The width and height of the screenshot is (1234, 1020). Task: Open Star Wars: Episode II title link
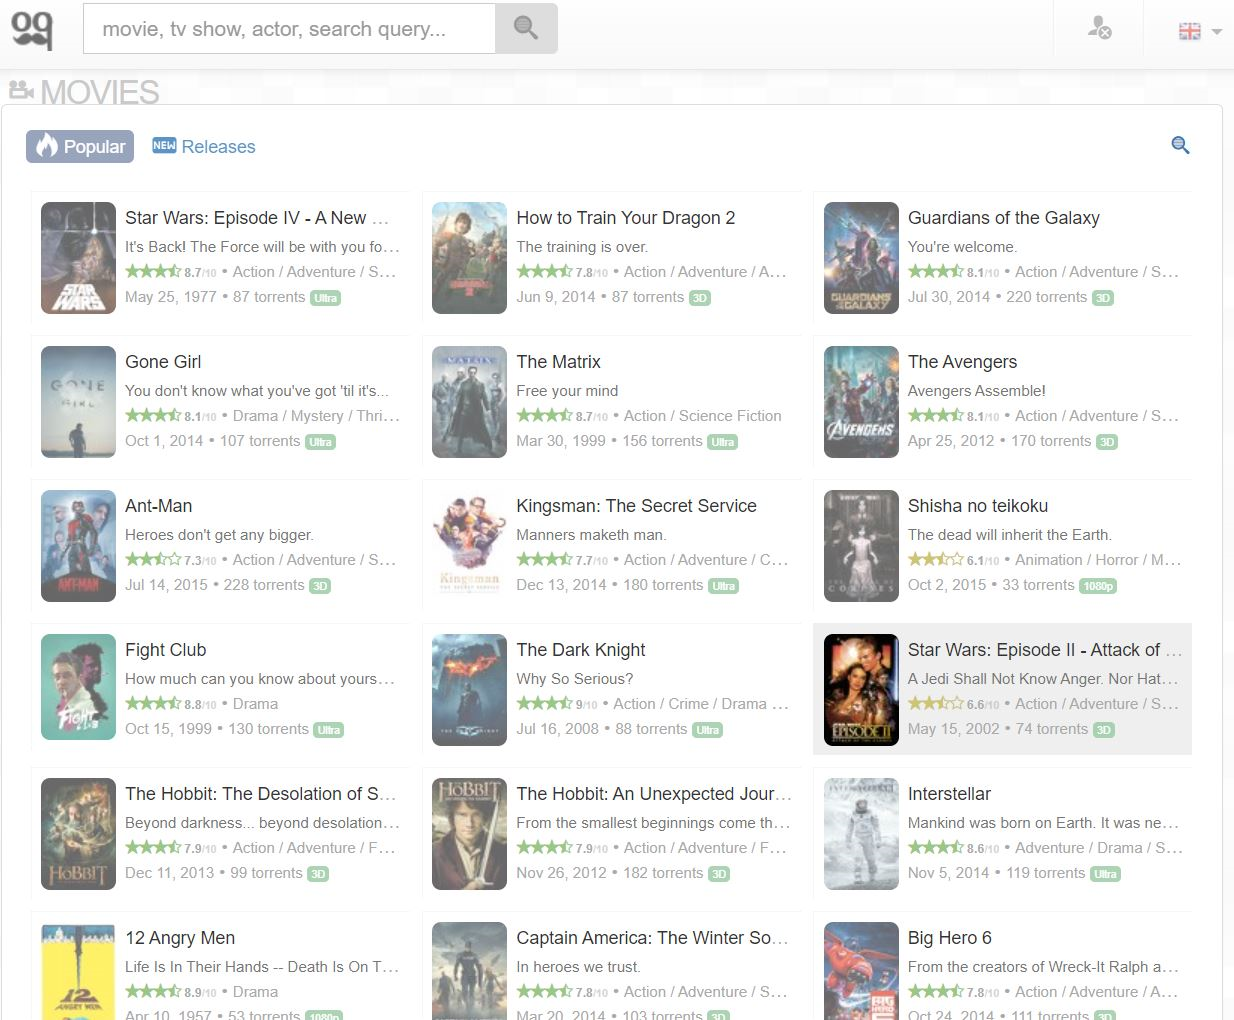tap(1045, 650)
